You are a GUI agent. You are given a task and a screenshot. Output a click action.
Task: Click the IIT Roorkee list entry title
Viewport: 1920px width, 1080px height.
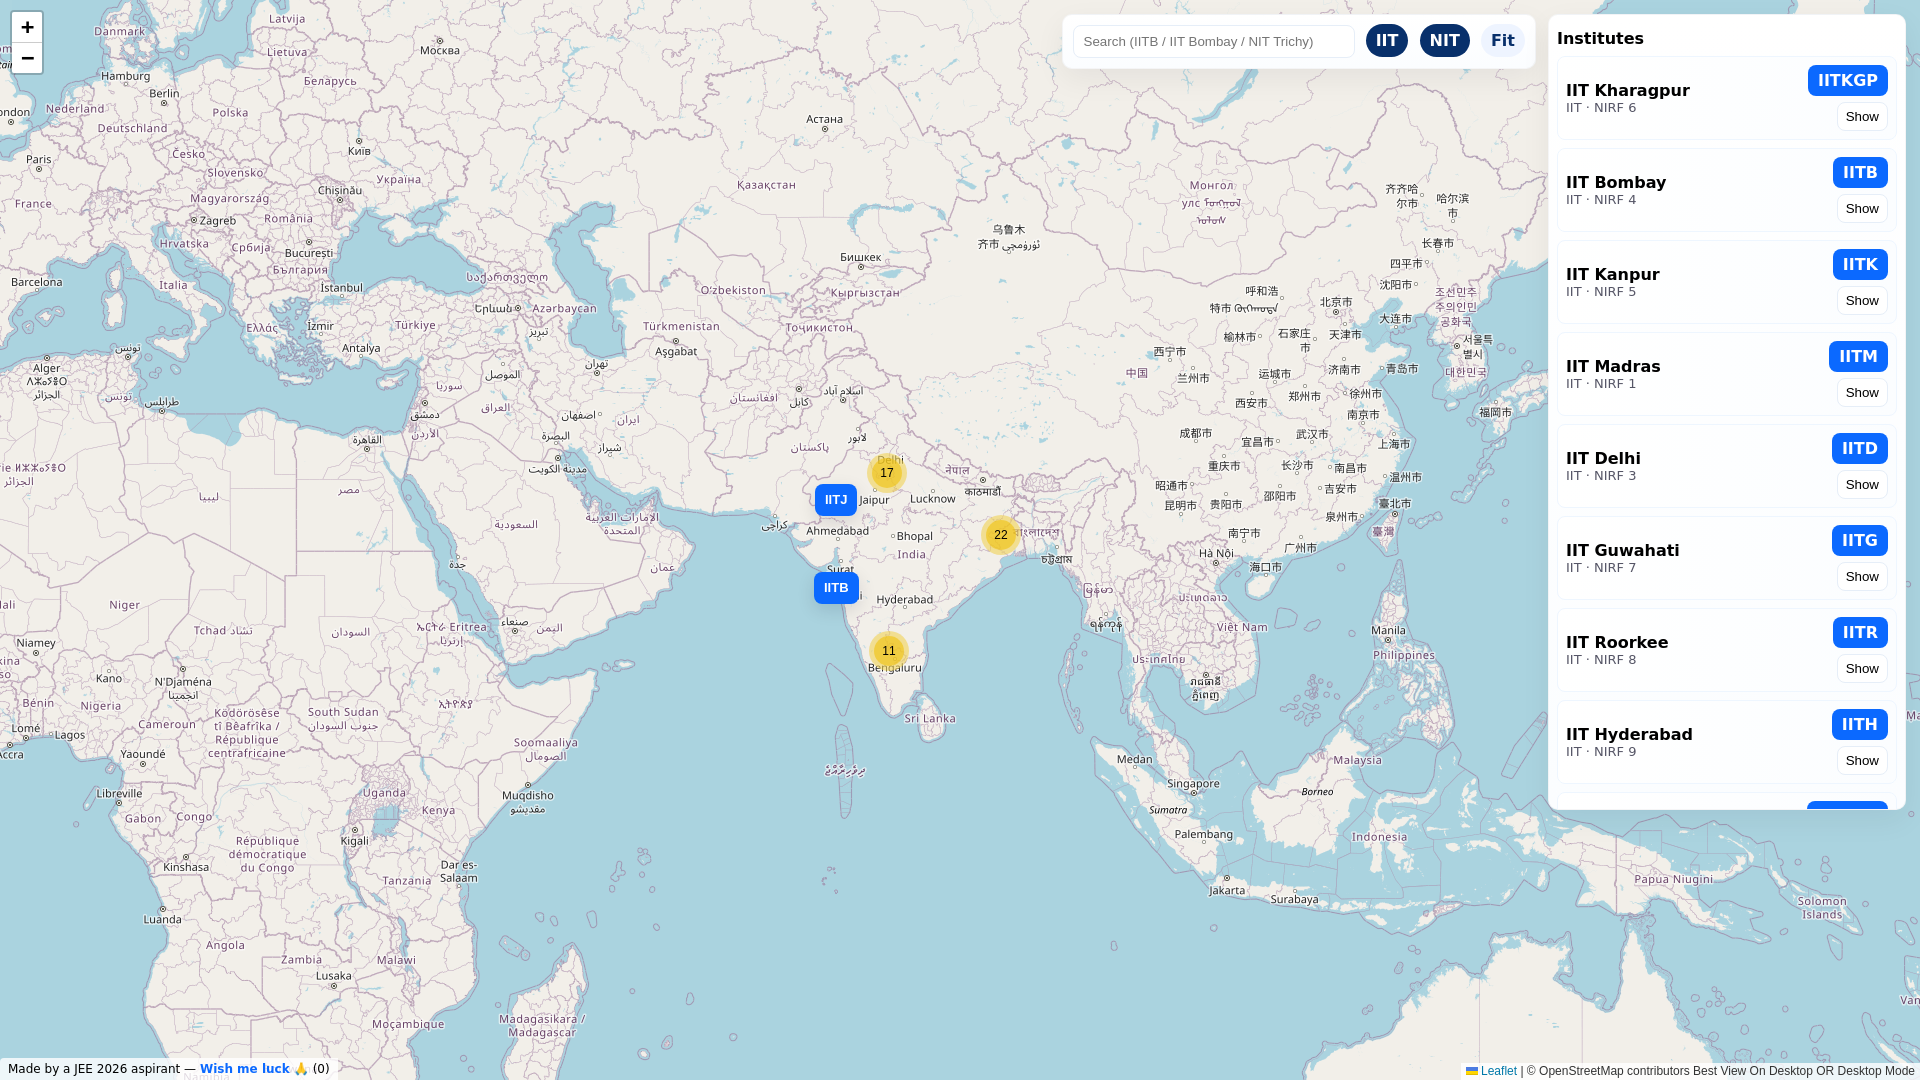(1617, 643)
